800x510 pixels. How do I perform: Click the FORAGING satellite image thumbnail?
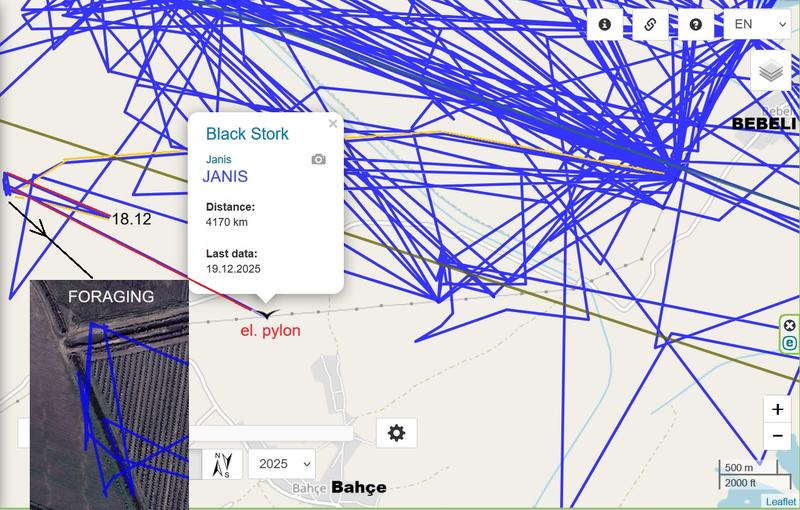109,395
